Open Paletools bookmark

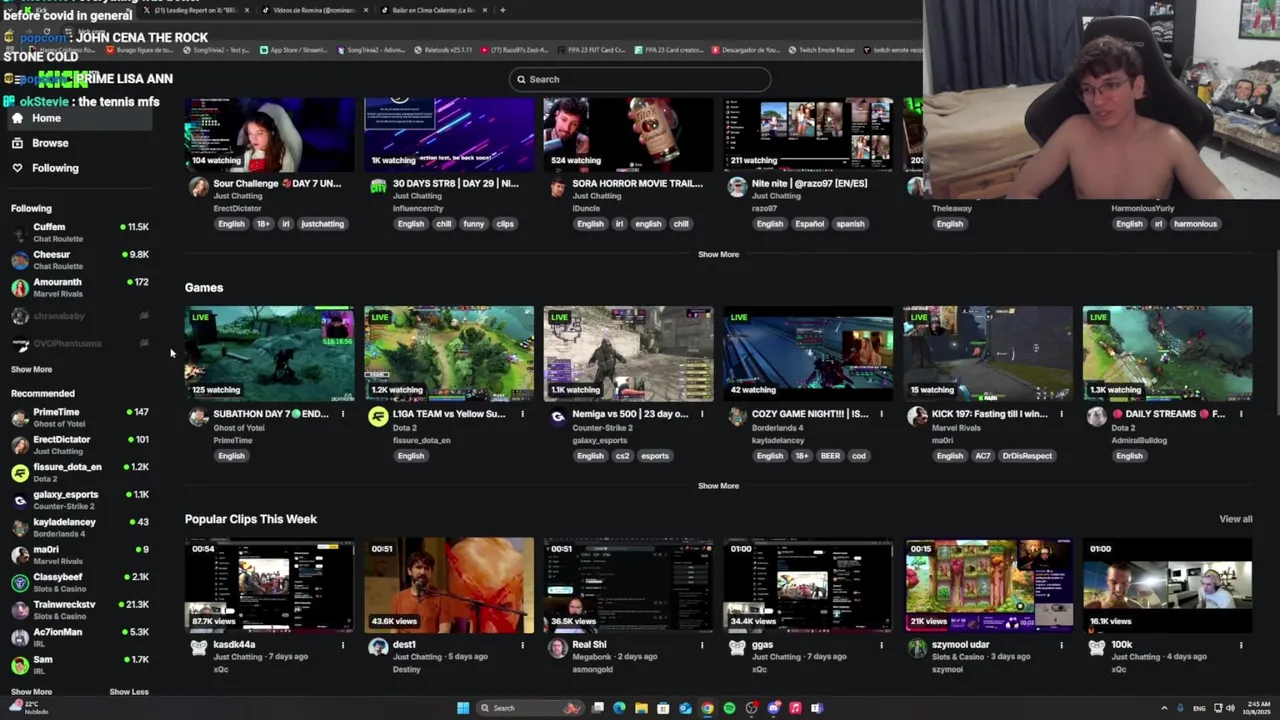tap(443, 50)
